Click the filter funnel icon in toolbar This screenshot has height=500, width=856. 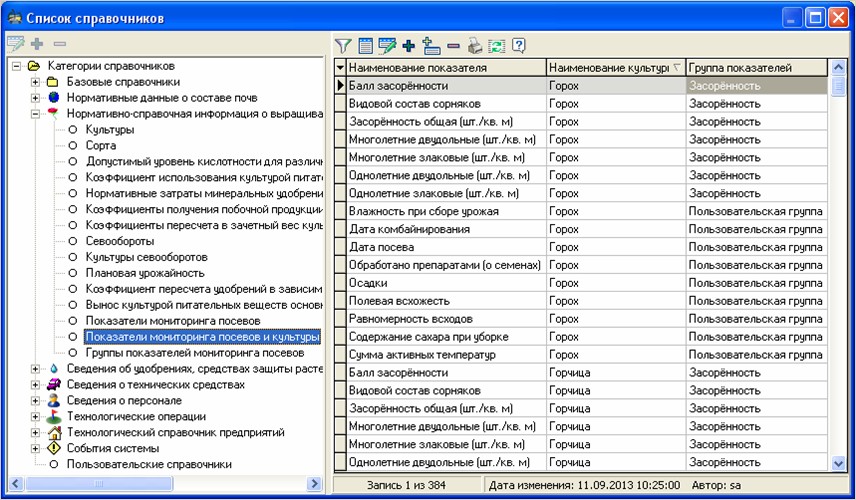(343, 45)
